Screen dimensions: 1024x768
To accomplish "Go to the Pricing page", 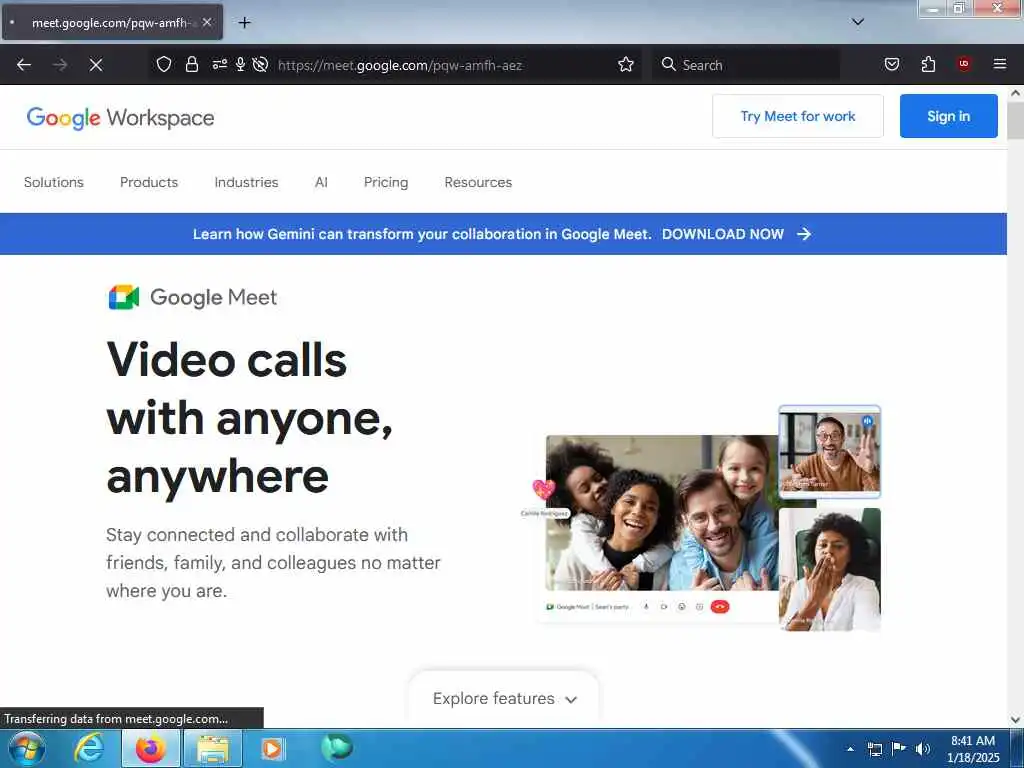I will click(386, 182).
